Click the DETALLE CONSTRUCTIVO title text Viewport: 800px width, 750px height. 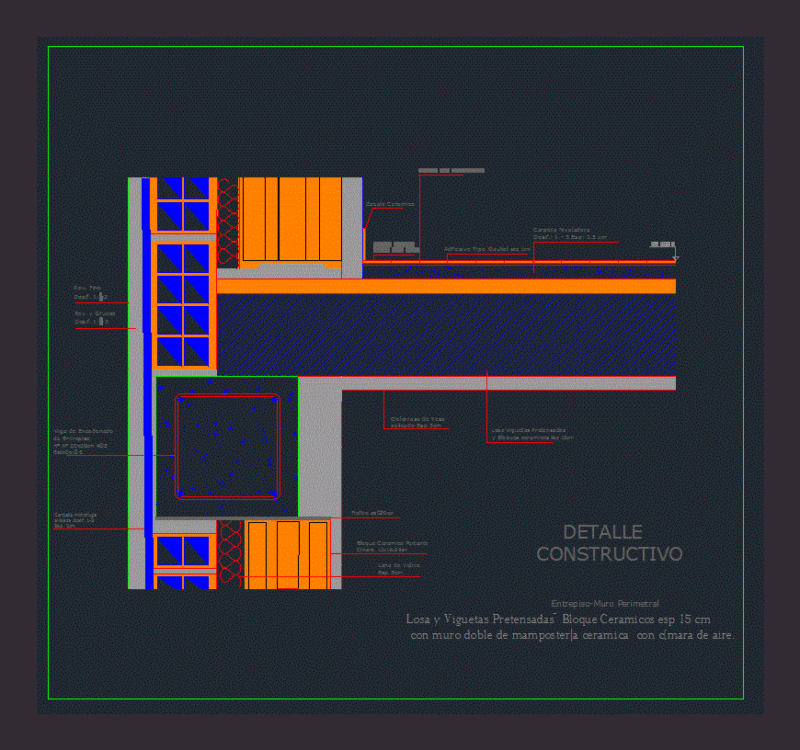609,543
